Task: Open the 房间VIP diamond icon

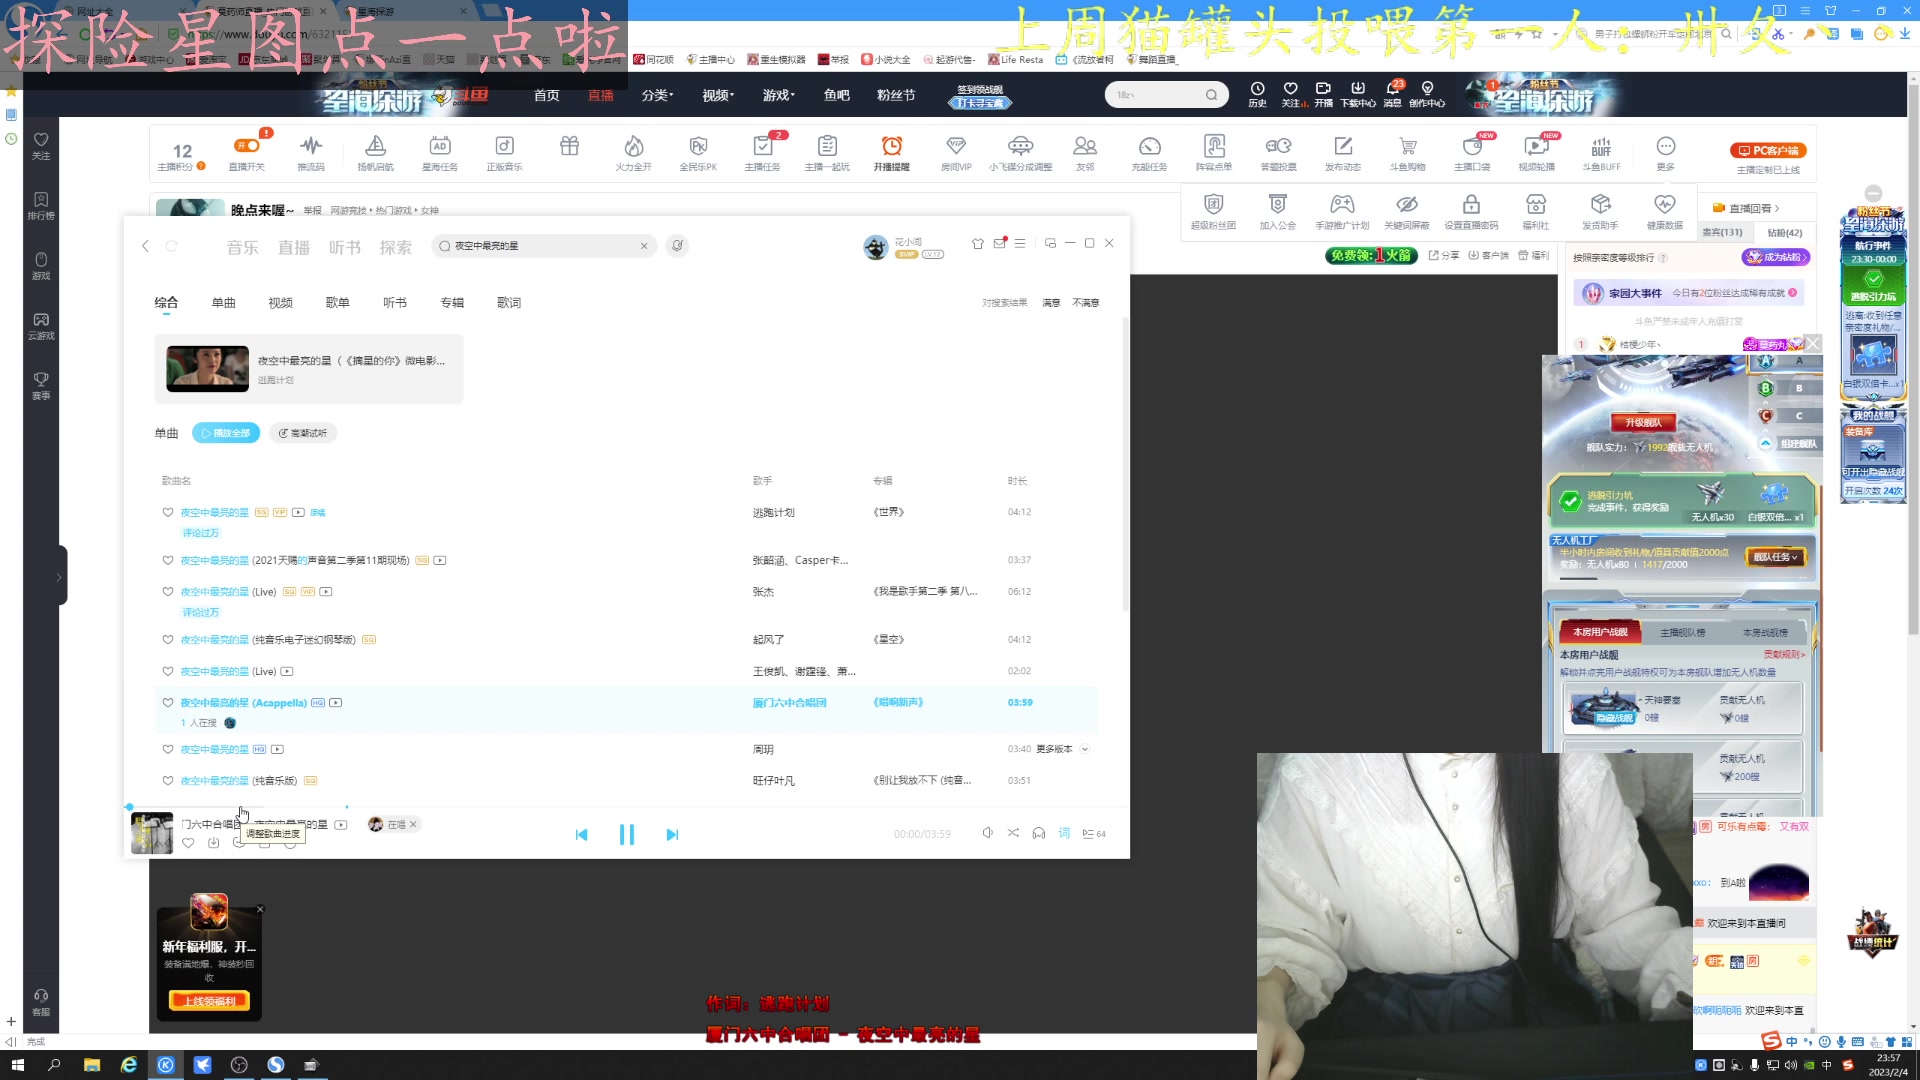Action: click(956, 152)
